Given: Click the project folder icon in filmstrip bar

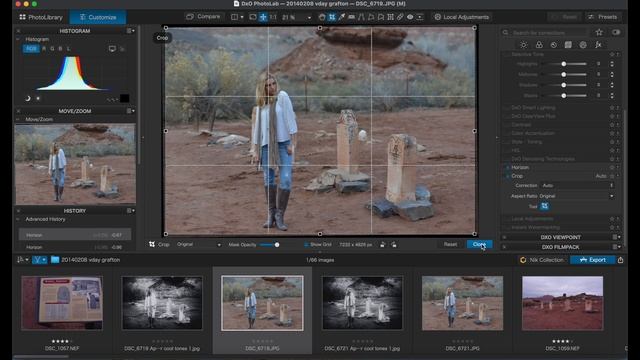Looking at the screenshot, I should coord(55,260).
